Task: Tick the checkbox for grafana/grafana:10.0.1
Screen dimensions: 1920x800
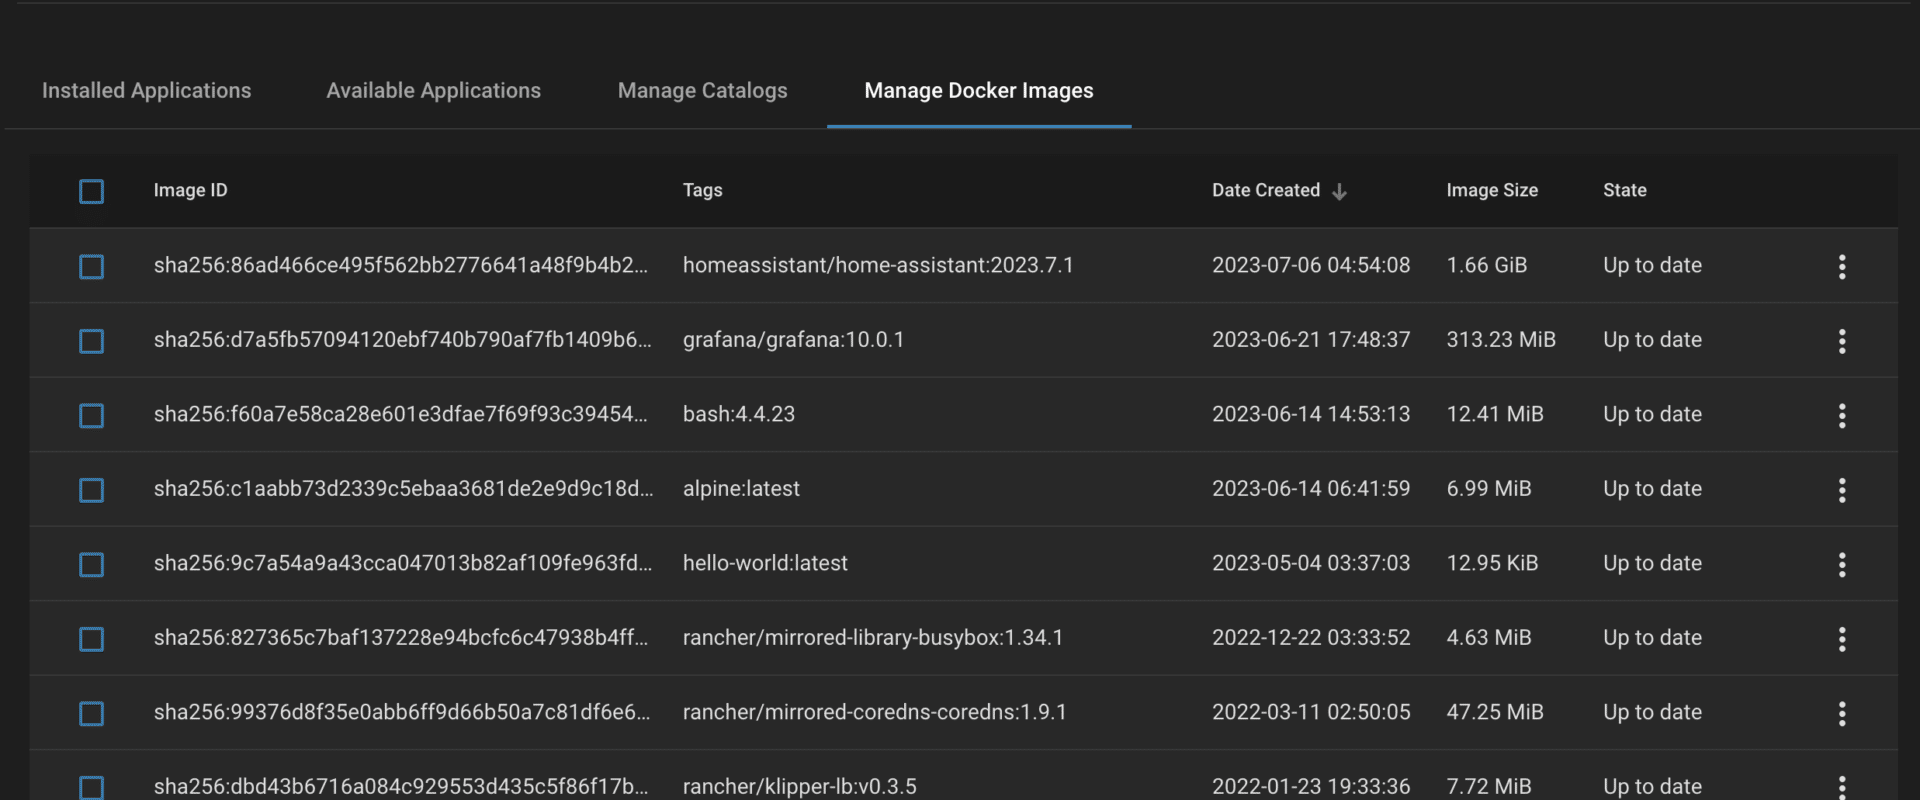Action: click(91, 341)
